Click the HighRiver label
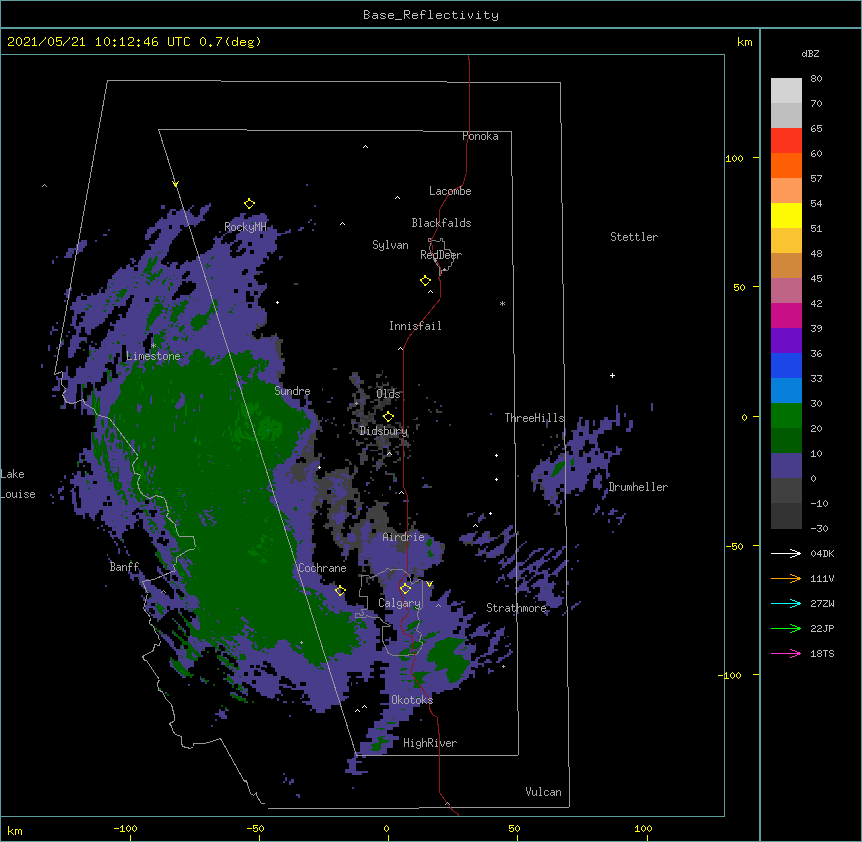862x842 pixels. click(430, 743)
